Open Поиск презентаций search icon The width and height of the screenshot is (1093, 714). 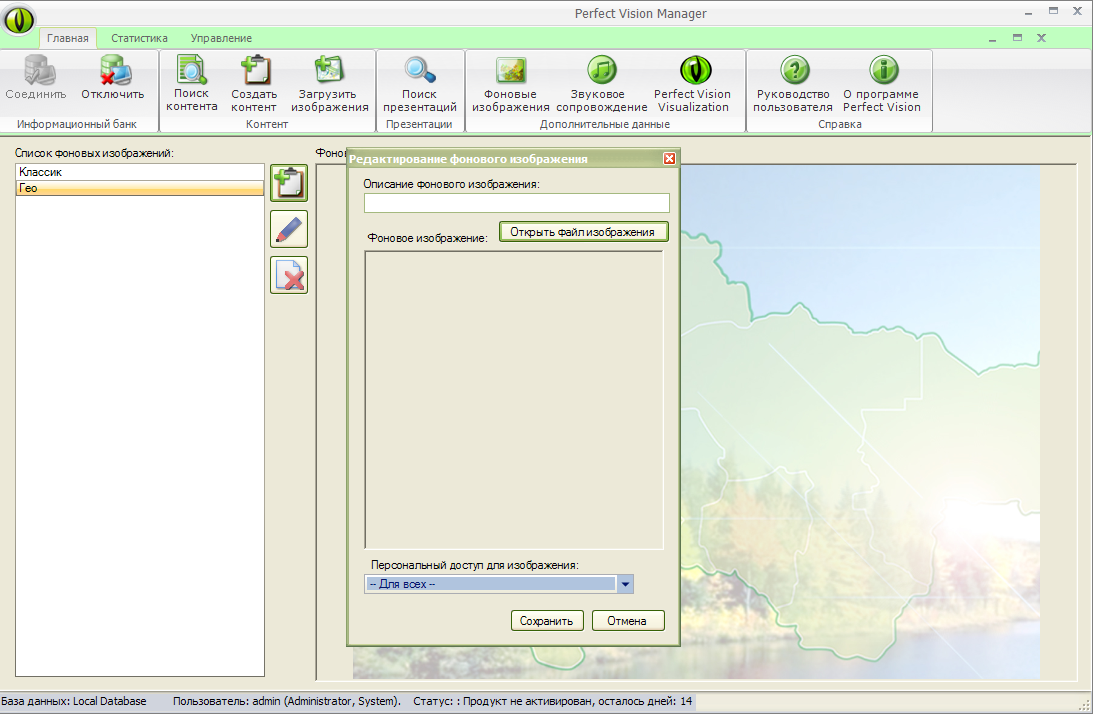[420, 70]
